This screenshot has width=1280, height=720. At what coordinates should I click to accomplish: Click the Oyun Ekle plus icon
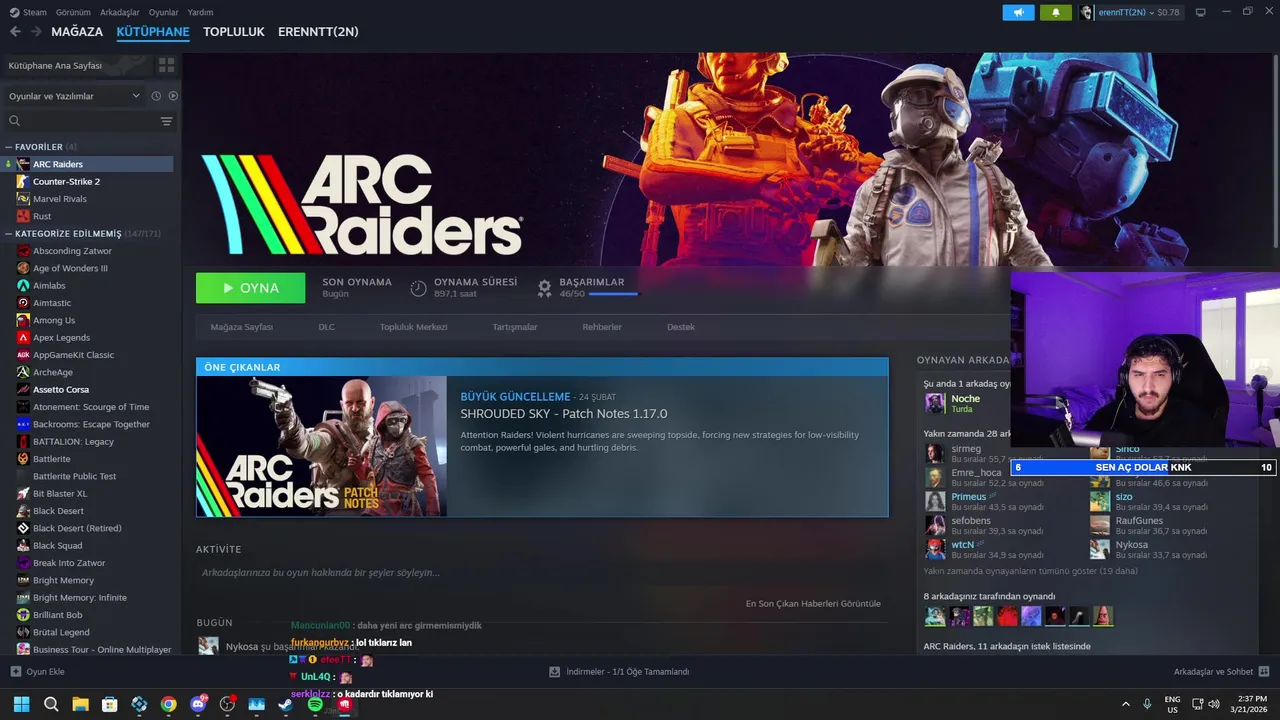tap(15, 672)
